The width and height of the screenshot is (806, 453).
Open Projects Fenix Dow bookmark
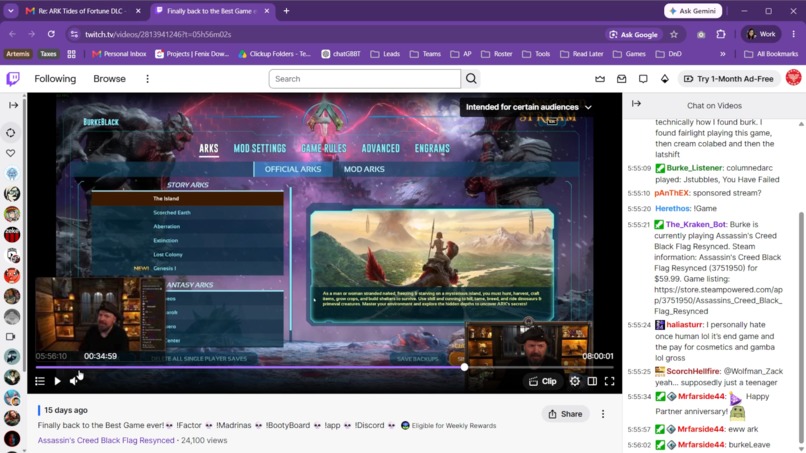(x=192, y=54)
